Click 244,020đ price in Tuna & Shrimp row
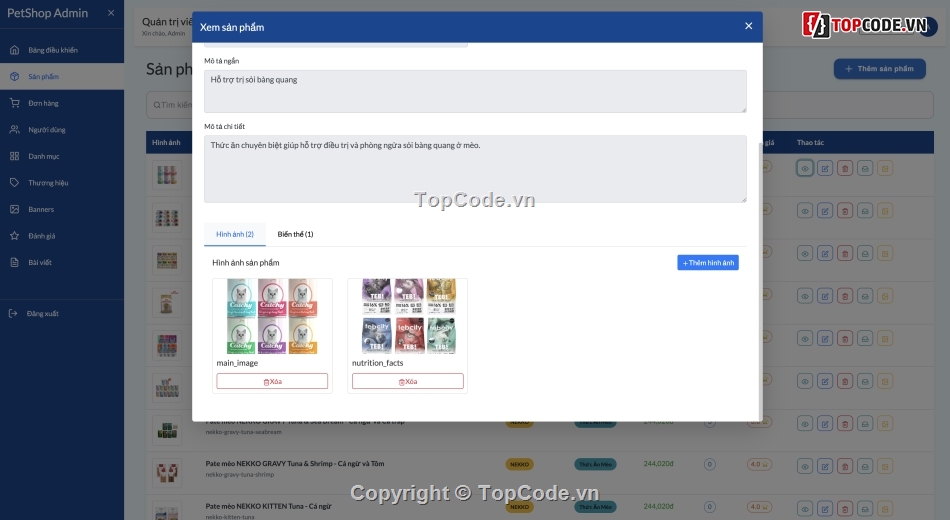Viewport: 950px width, 520px height. click(x=658, y=464)
